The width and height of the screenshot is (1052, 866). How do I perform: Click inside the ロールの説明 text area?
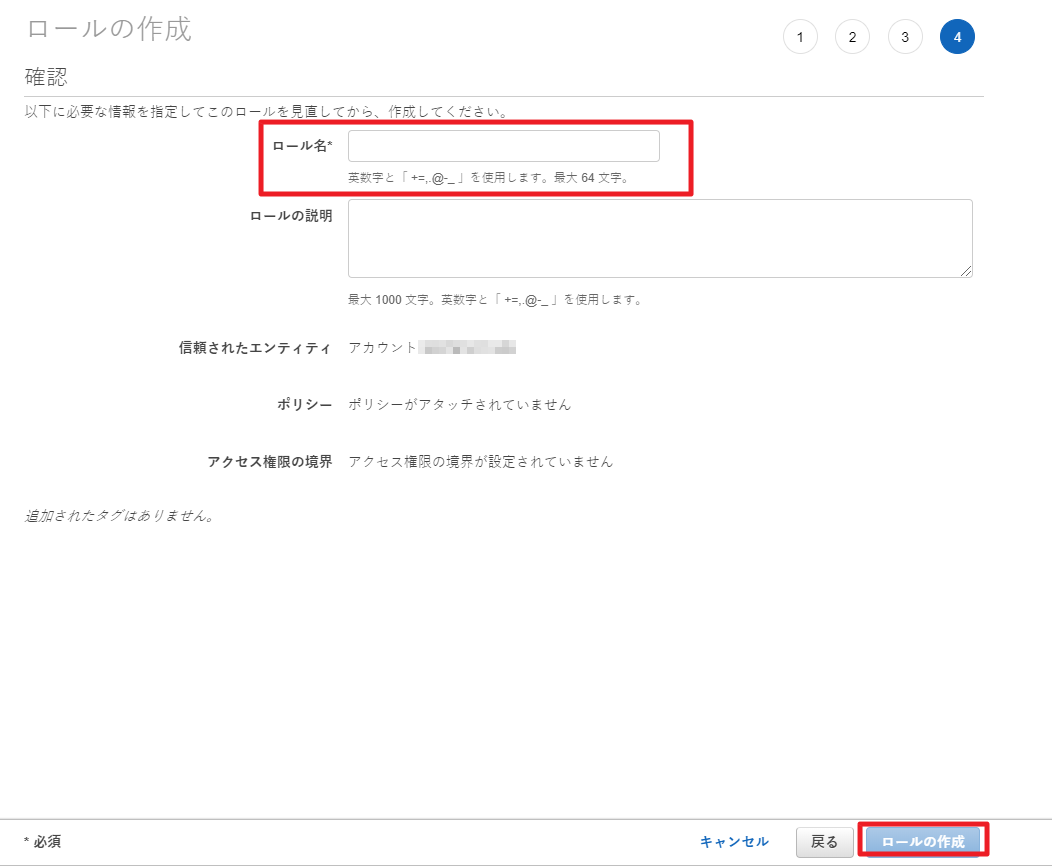(660, 238)
